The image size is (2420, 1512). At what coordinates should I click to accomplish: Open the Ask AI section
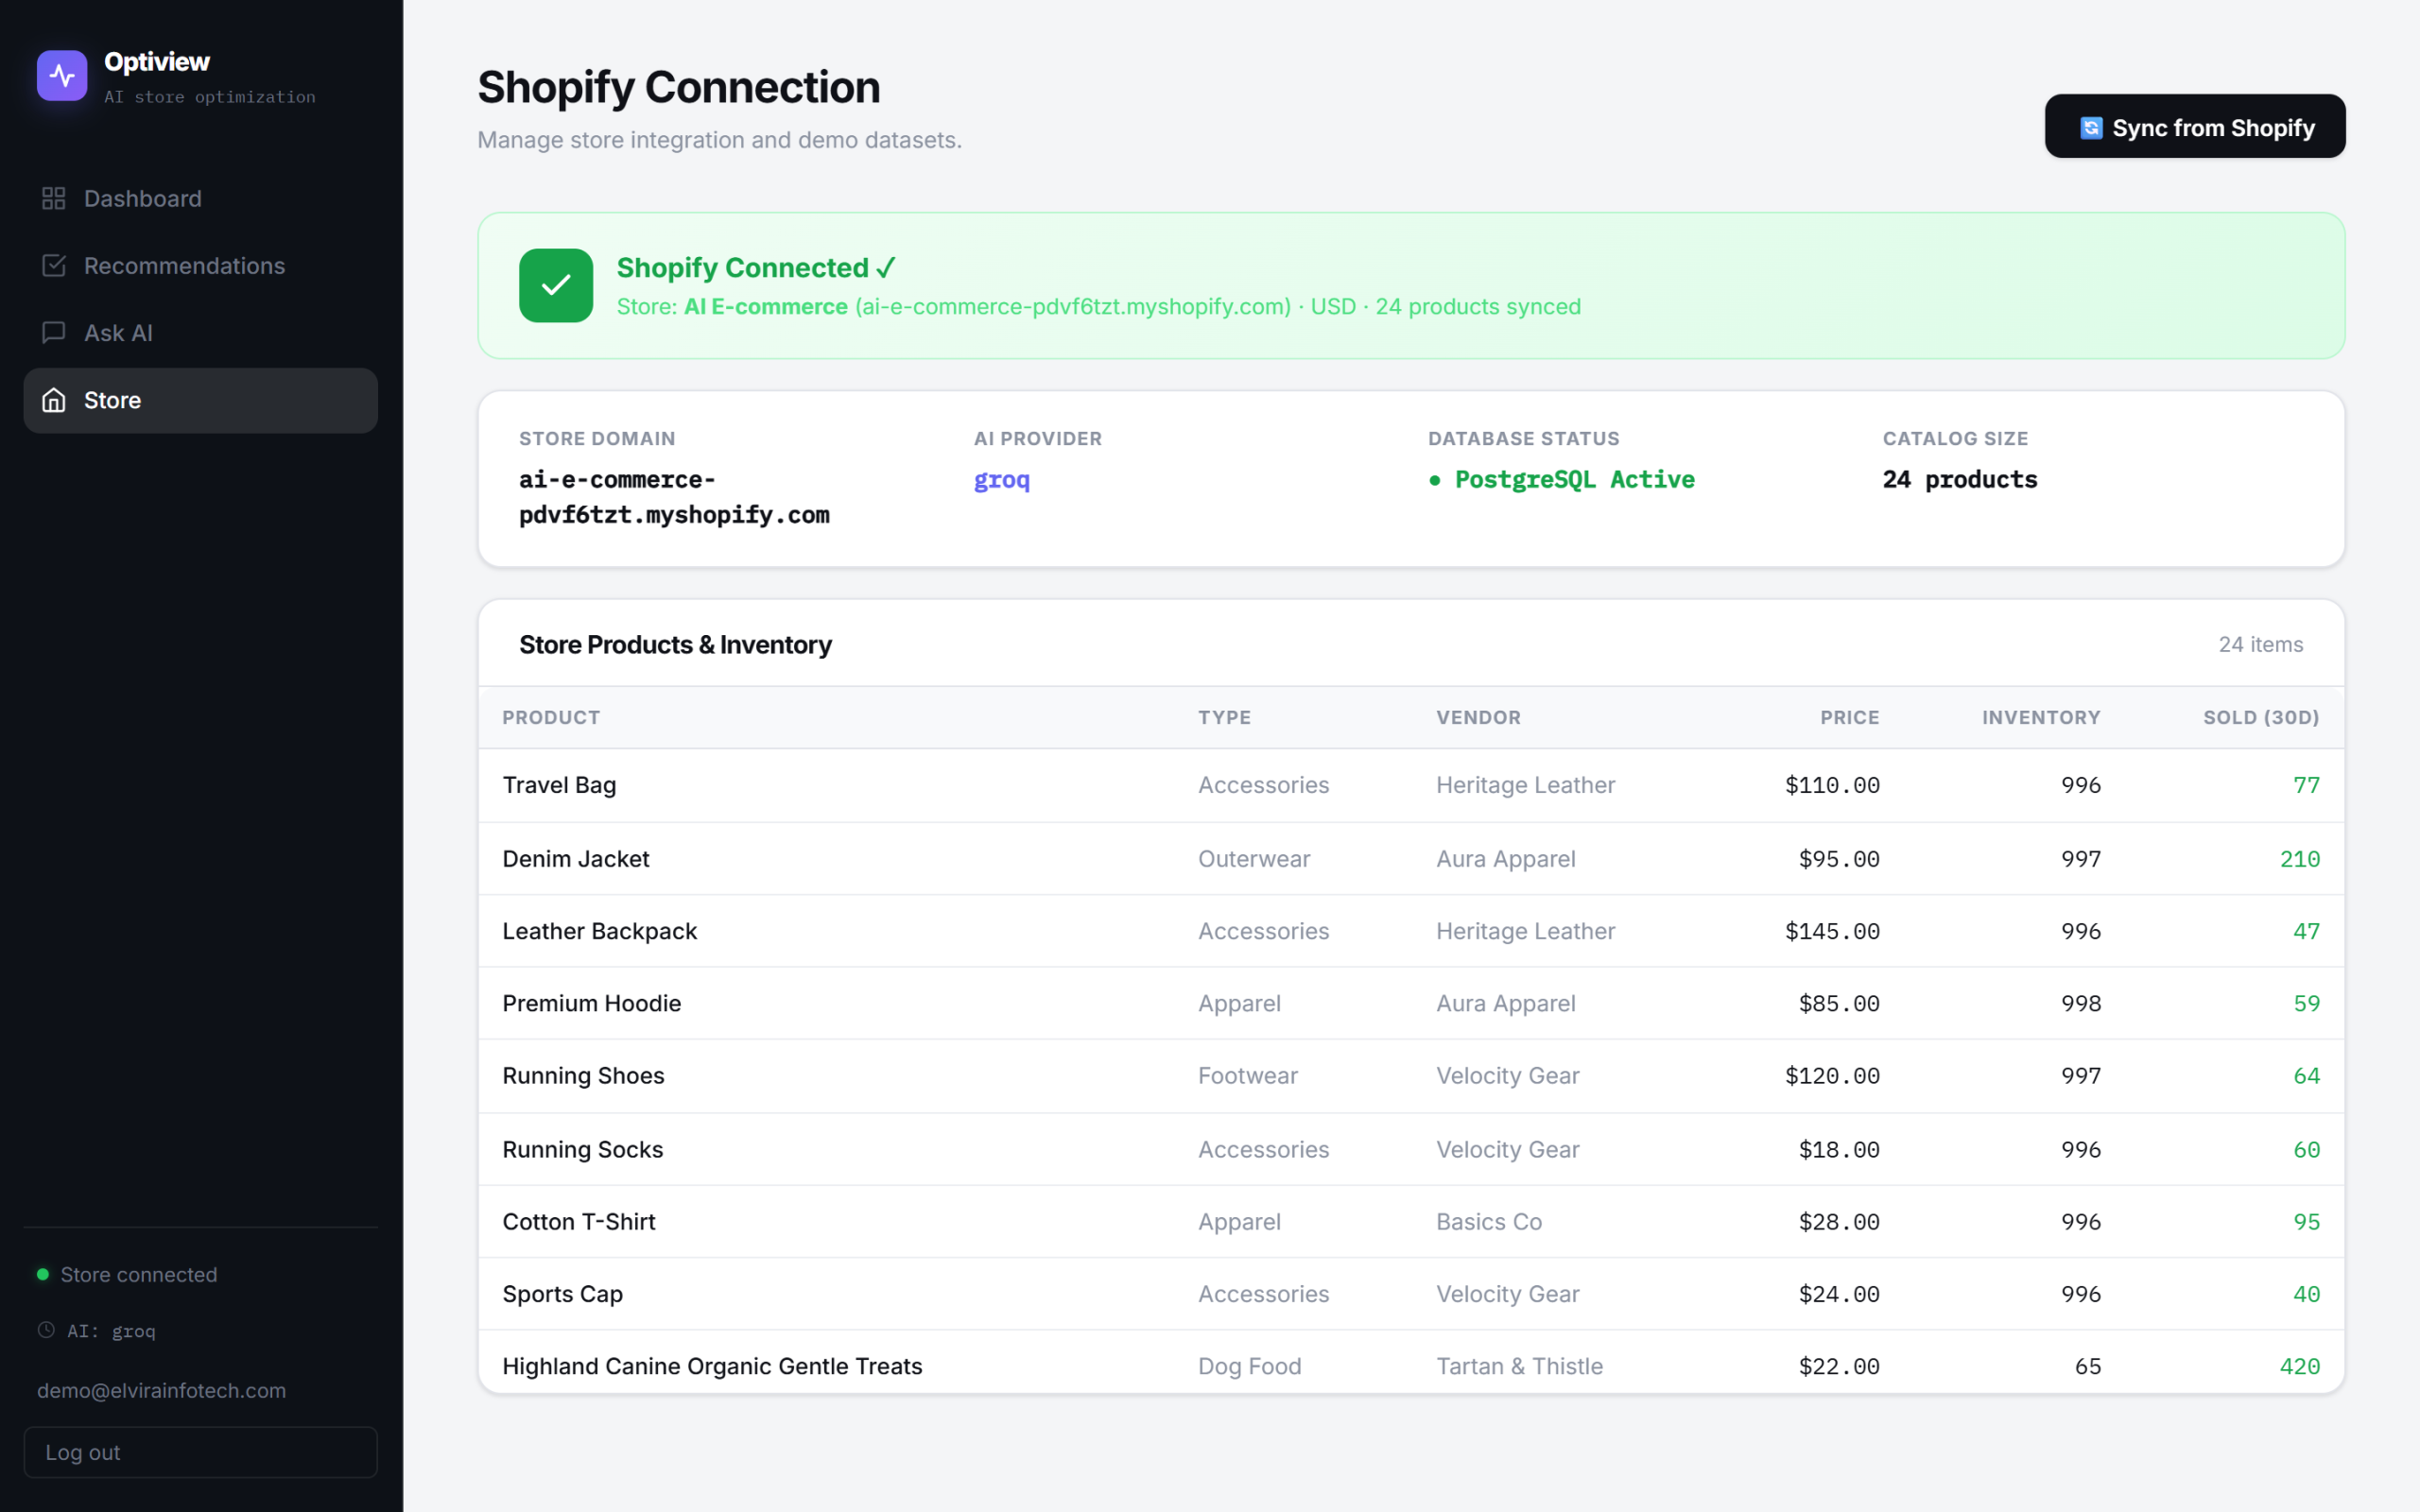coord(200,332)
